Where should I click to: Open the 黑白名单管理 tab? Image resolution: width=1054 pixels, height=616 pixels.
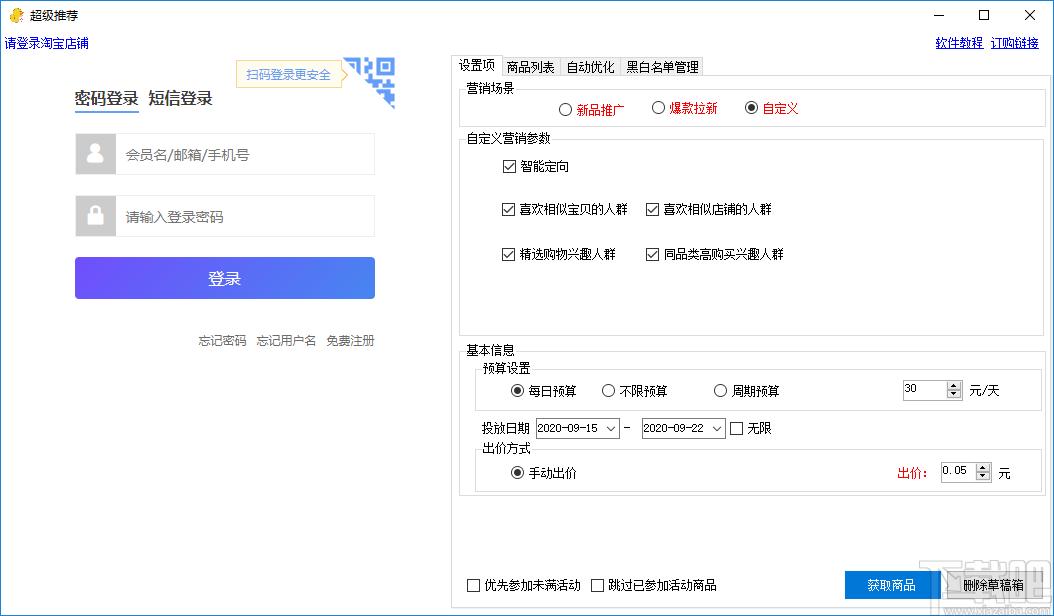pyautogui.click(x=662, y=67)
